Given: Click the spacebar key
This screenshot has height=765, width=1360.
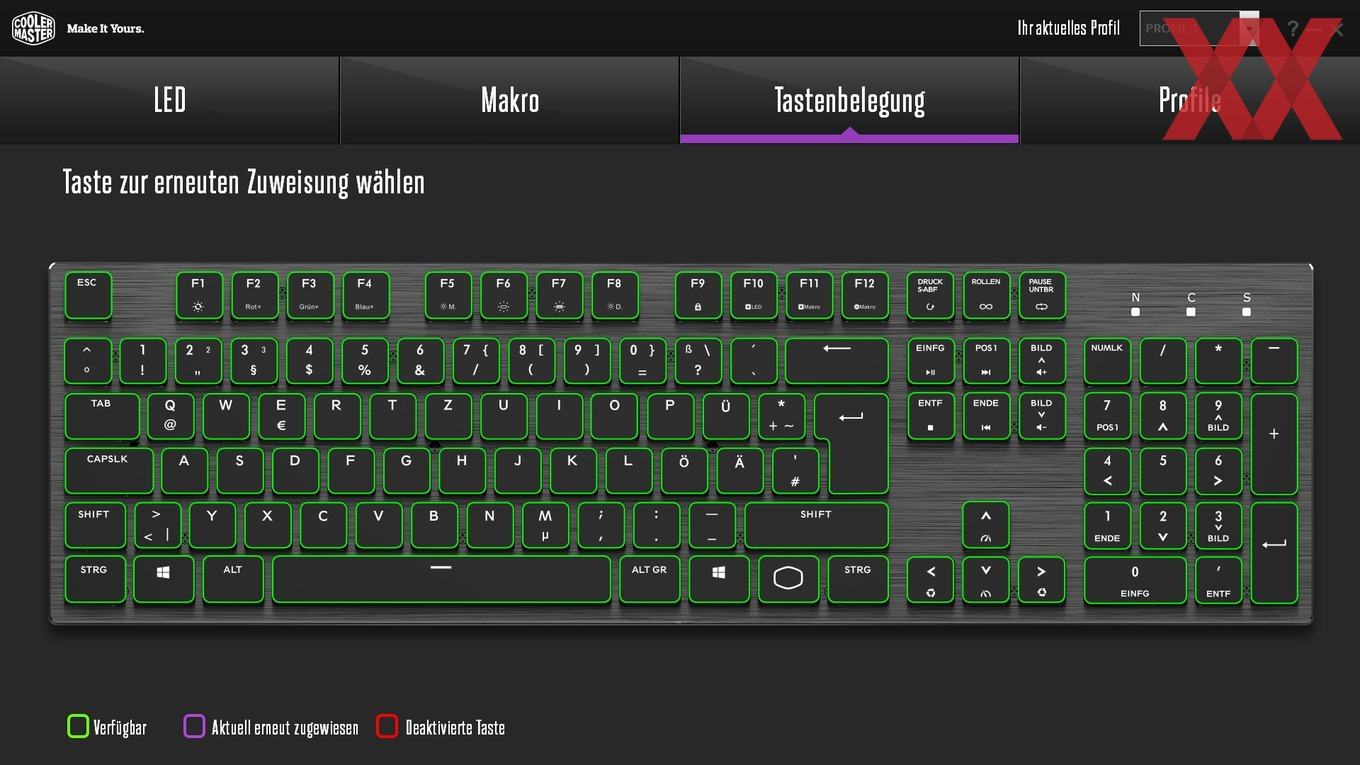Looking at the screenshot, I should click(x=441, y=579).
